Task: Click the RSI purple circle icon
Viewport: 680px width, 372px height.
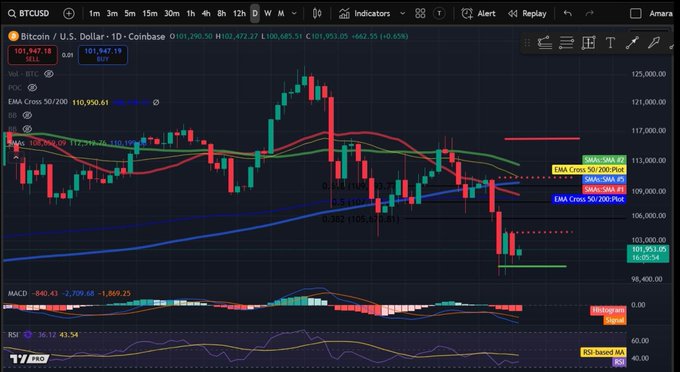Action: click(28, 335)
